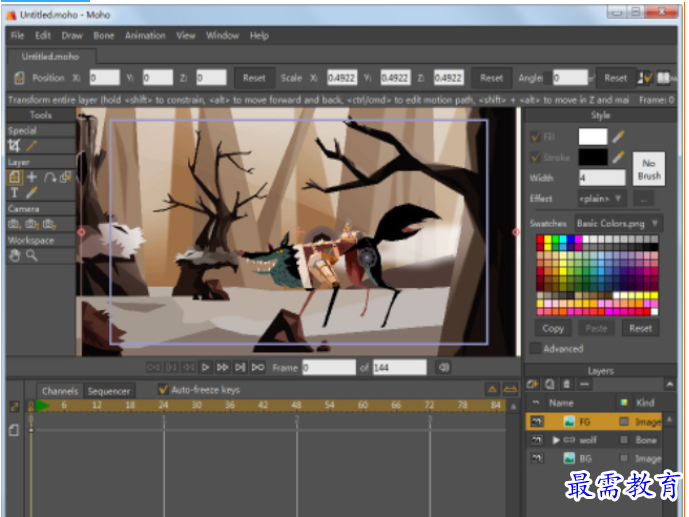Image resolution: width=689 pixels, height=517 pixels.
Task: Click the timeline zoom icon at right
Action: pyautogui.click(x=510, y=389)
